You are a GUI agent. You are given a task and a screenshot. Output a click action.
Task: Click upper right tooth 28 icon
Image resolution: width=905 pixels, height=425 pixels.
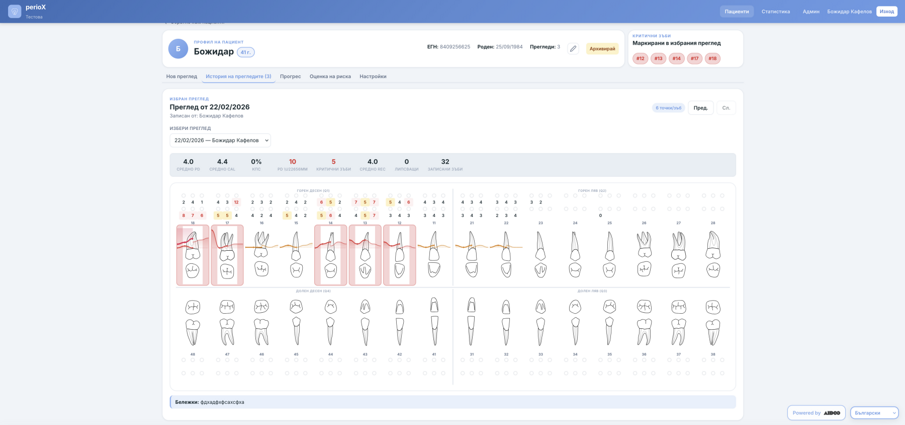coord(713,255)
